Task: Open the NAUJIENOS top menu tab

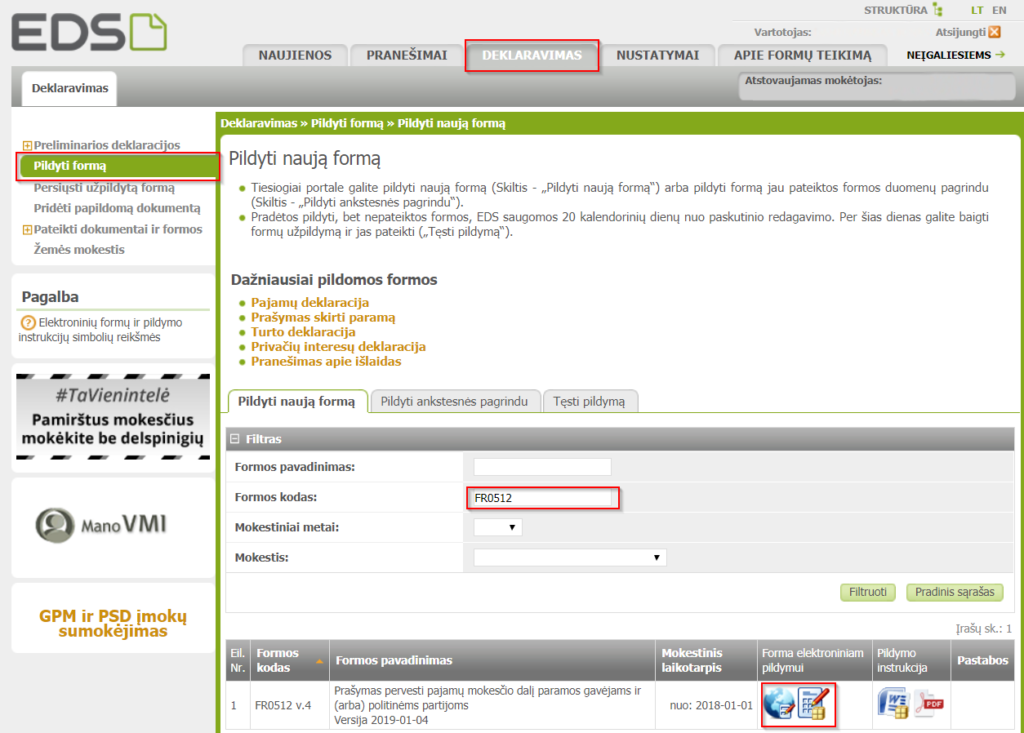Action: tap(295, 56)
